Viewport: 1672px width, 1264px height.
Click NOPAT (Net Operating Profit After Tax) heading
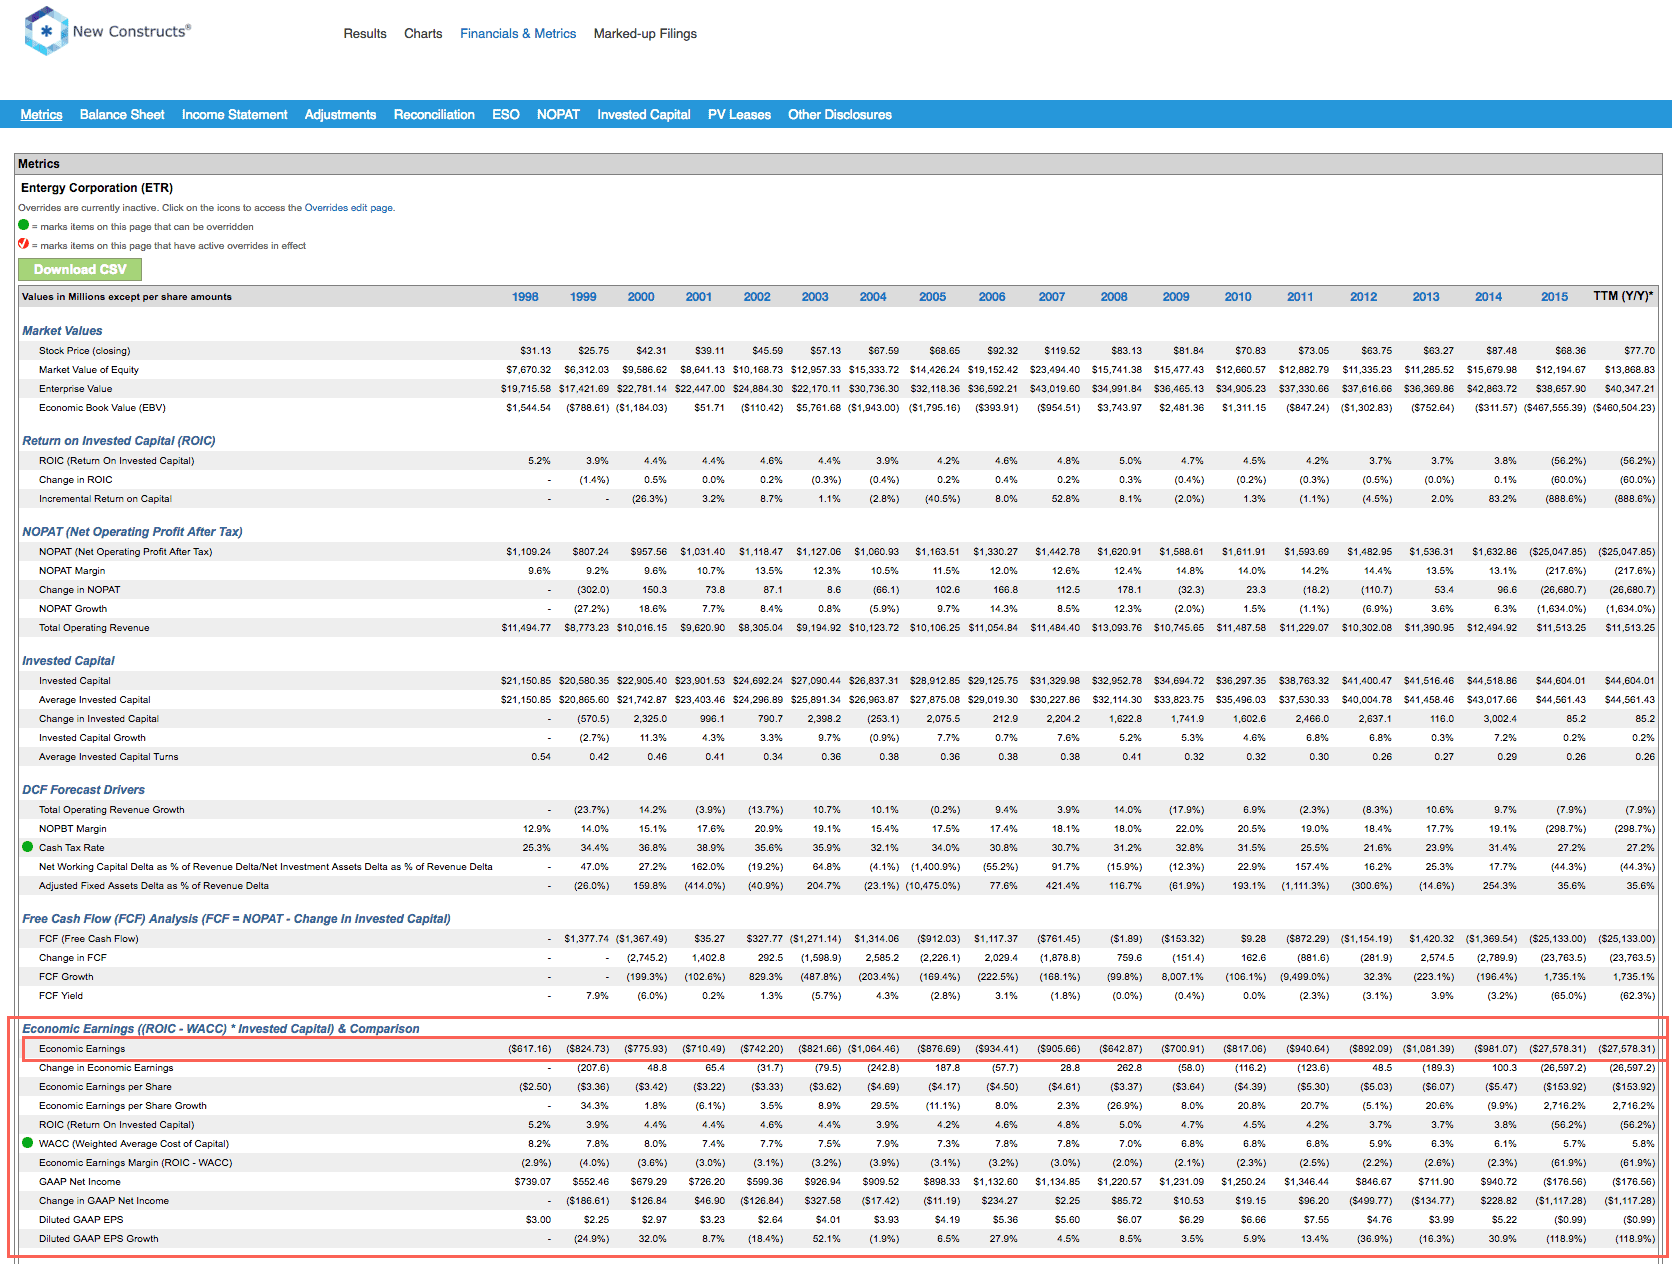click(x=132, y=532)
